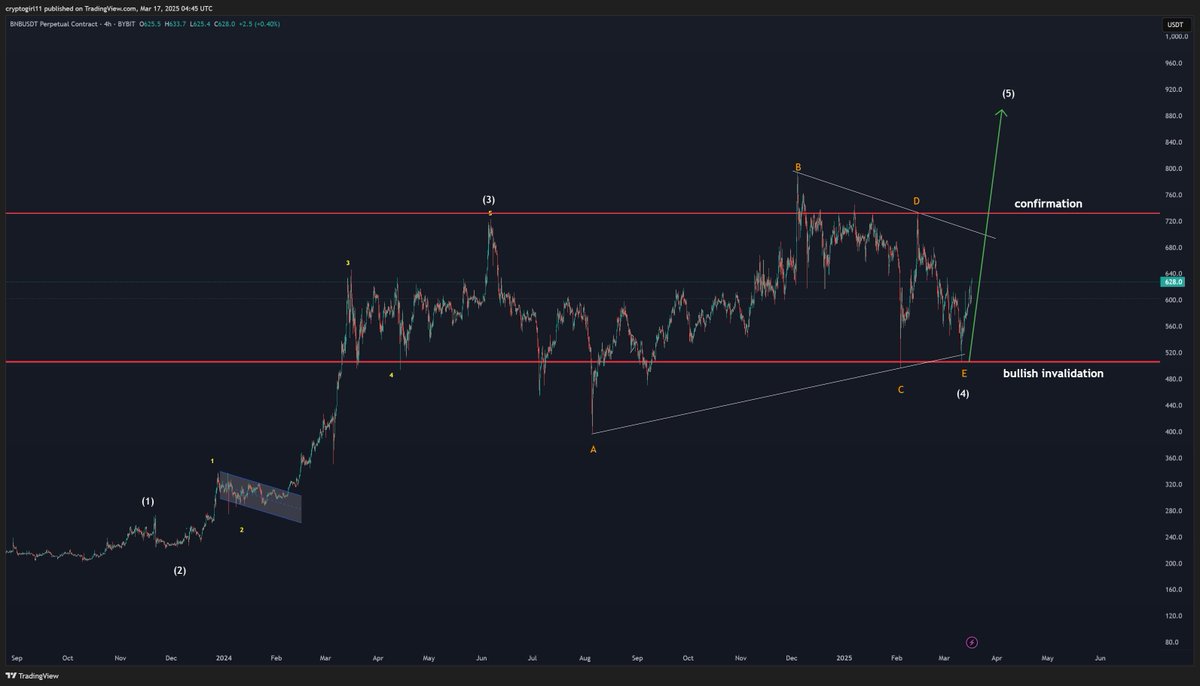Image resolution: width=1200 pixels, height=686 pixels.
Task: Click the 520.0 price axis label
Action: (1174, 353)
